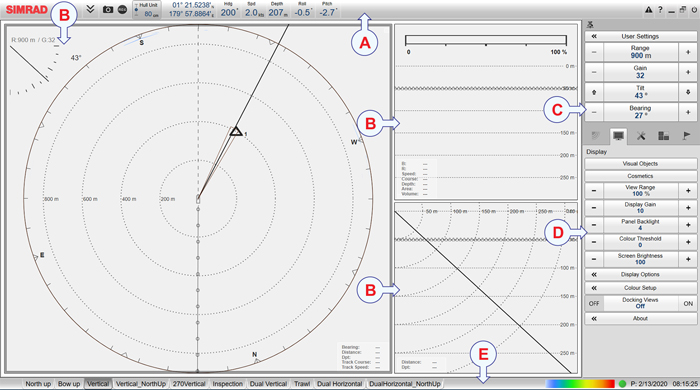This screenshot has width=700, height=390.
Task: Raise Tilt with the up arrow
Action: 594,92
